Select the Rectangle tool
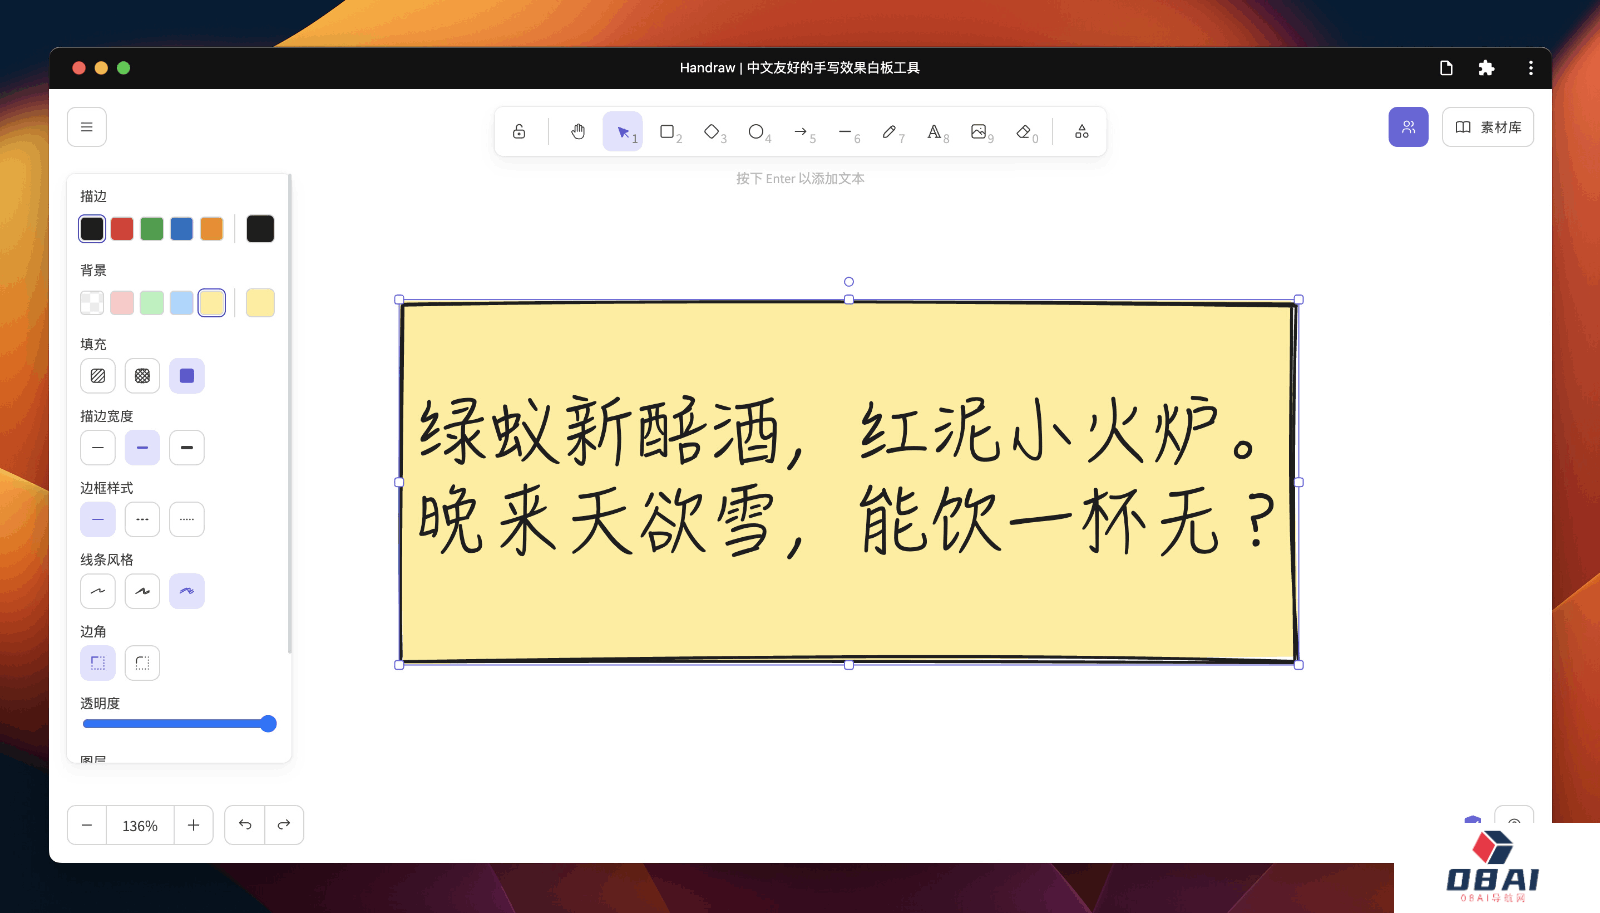 point(668,132)
